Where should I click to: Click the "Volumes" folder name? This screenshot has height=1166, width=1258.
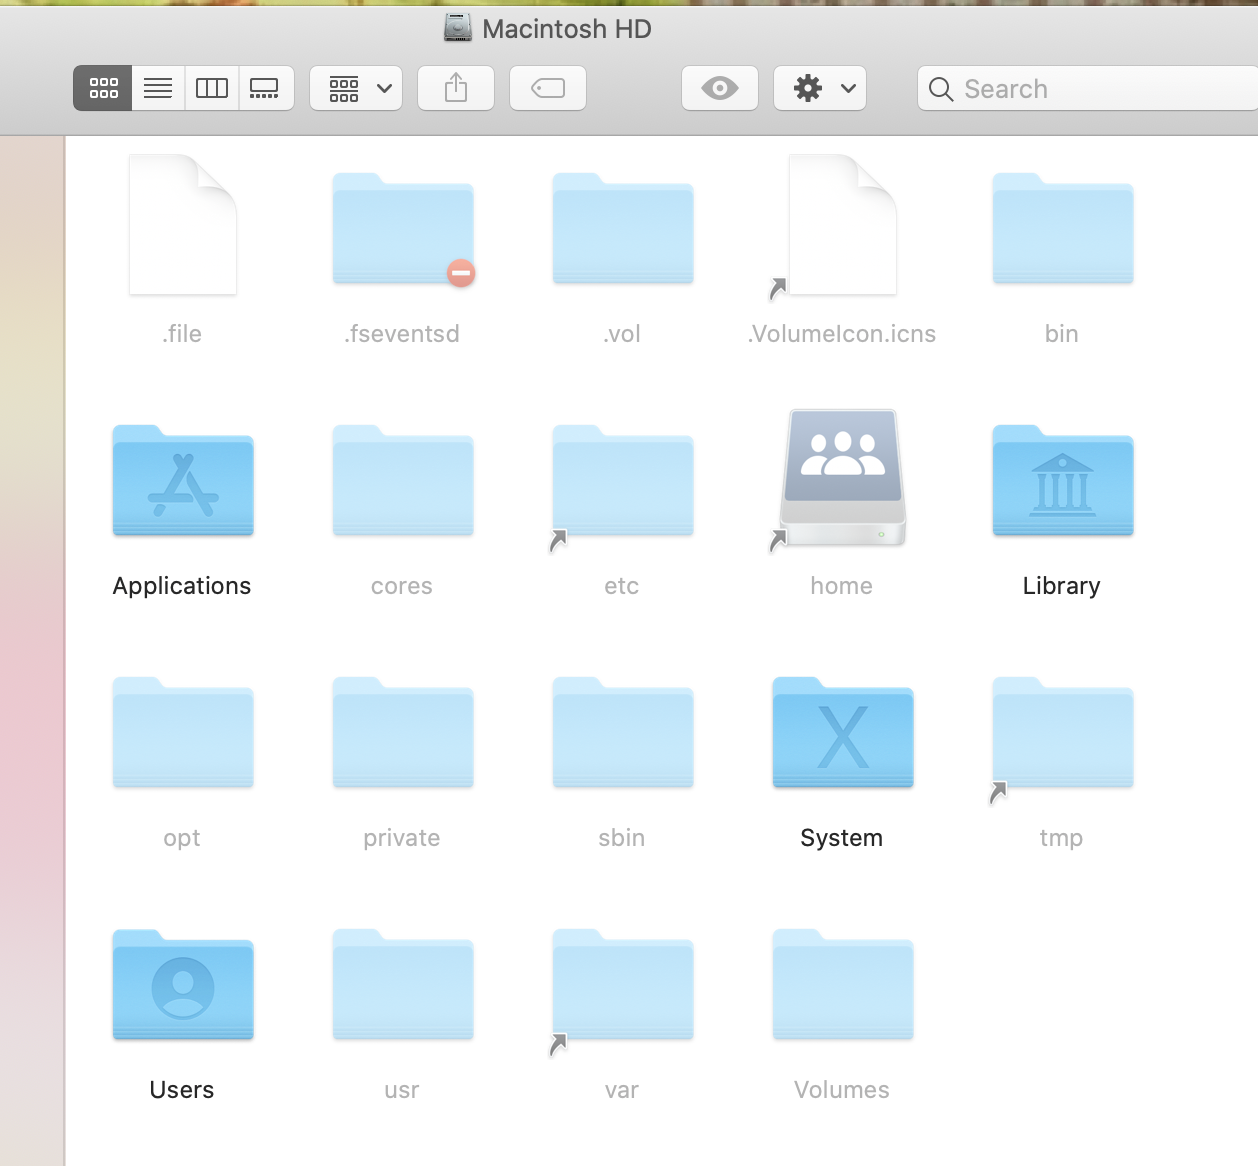click(842, 1090)
